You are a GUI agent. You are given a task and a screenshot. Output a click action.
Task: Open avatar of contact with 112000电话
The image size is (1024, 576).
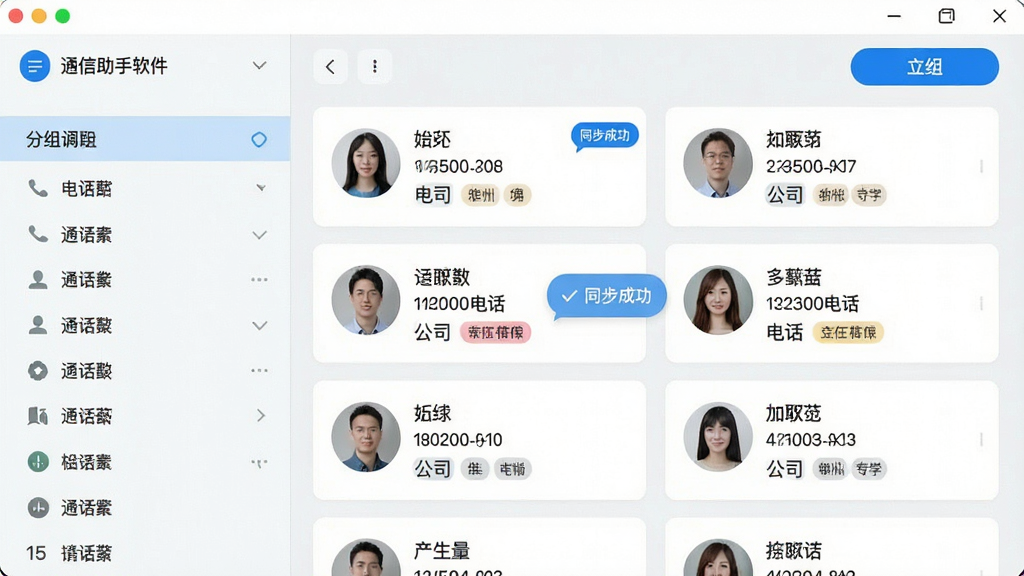coord(366,300)
